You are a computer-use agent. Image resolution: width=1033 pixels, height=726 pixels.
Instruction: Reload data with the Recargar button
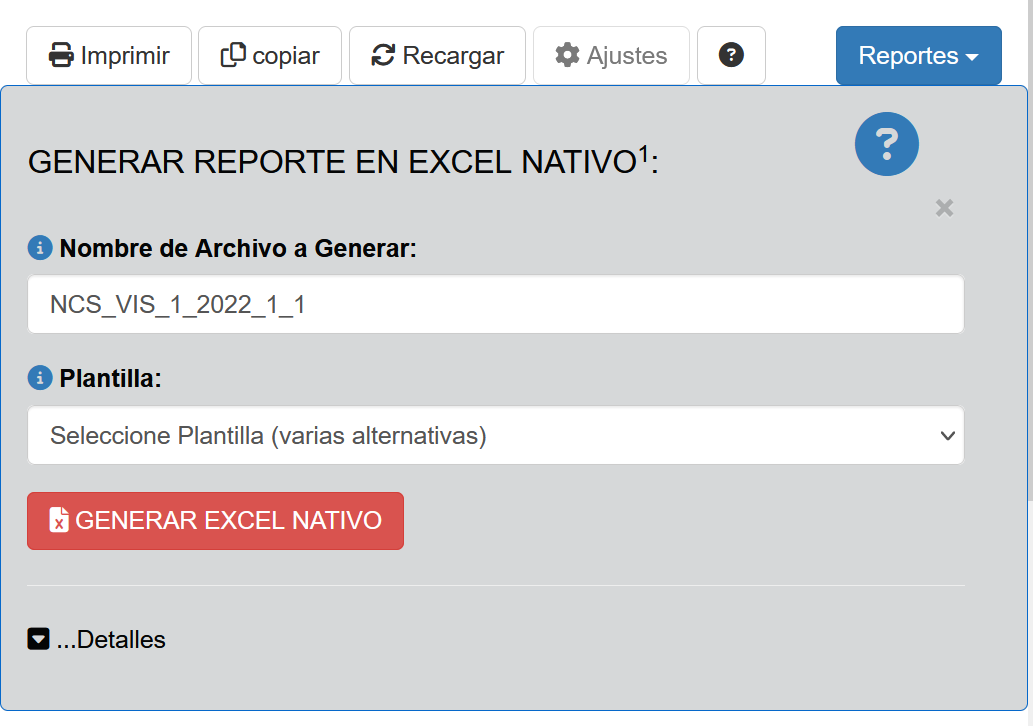(436, 55)
